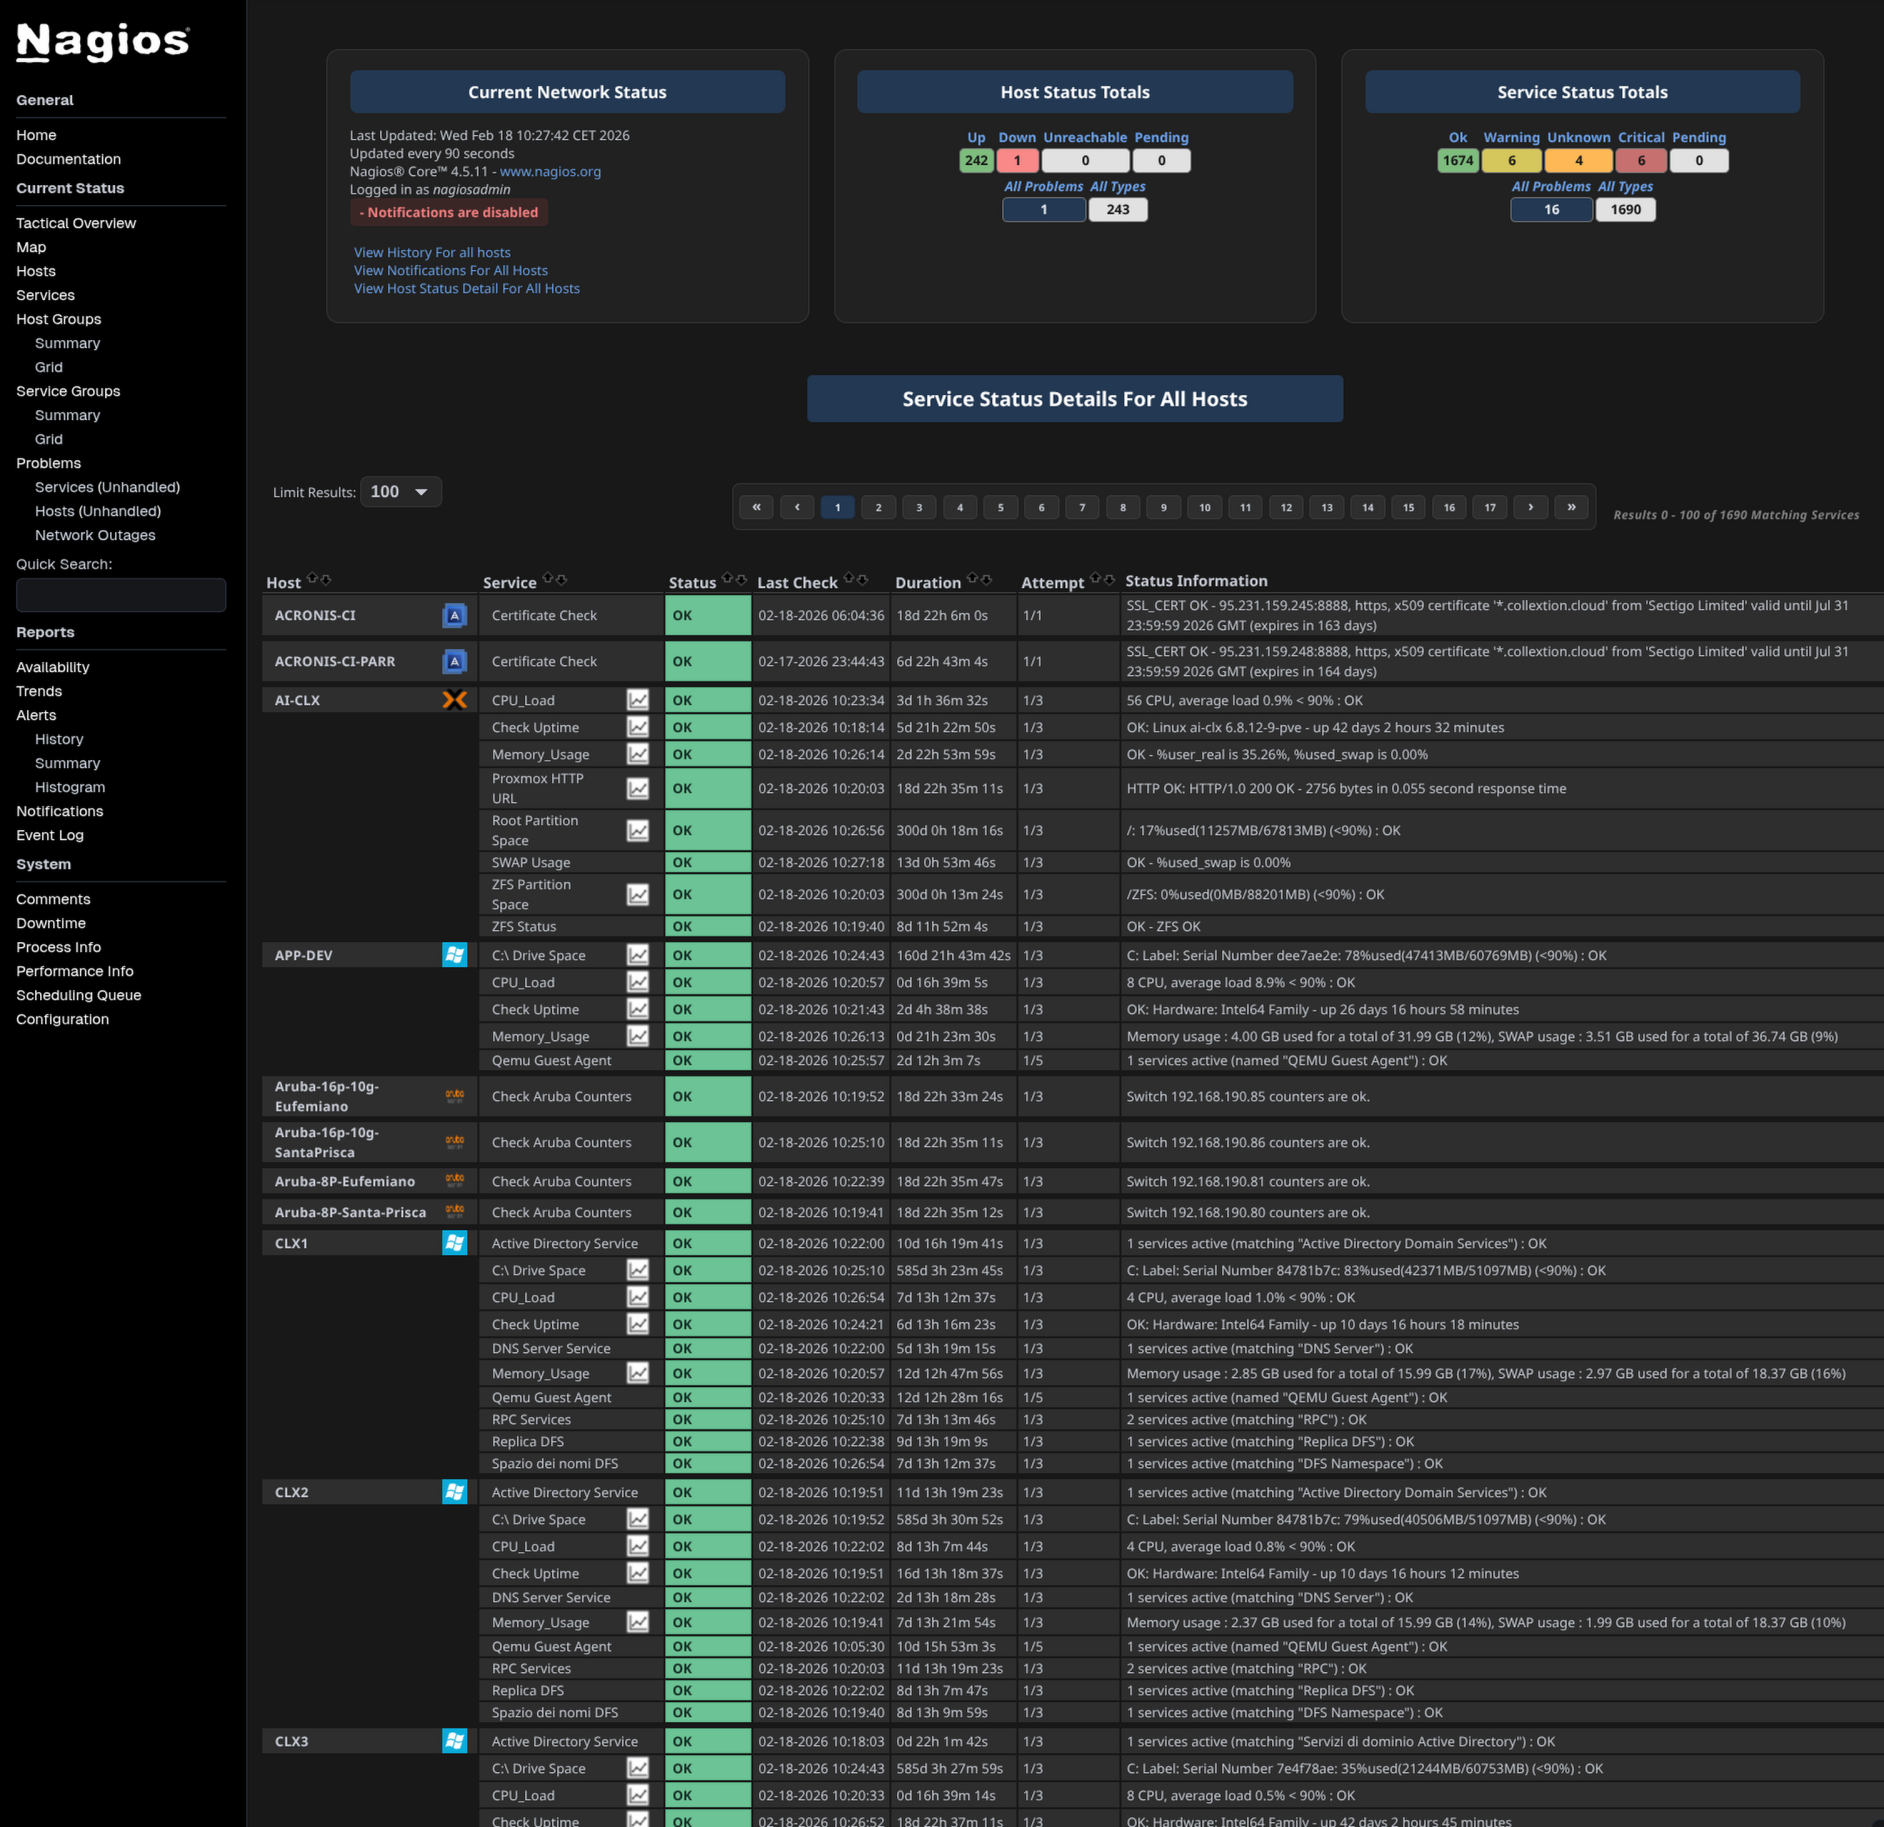Viewport: 1884px width, 1827px height.
Task: Click the red Down host count badge
Action: click(1017, 160)
